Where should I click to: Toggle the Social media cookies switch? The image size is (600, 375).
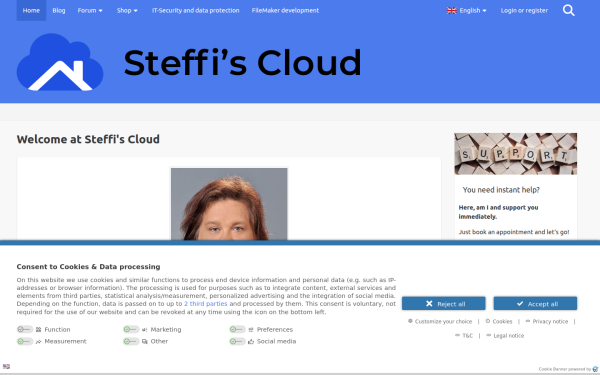[238, 341]
